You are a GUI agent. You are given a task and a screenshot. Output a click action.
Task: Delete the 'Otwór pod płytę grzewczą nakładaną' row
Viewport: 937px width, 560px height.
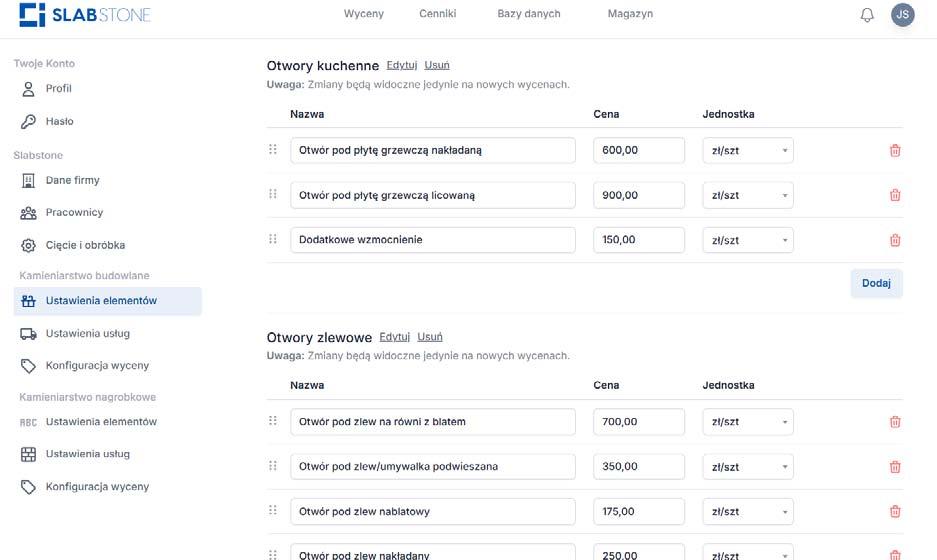click(895, 151)
